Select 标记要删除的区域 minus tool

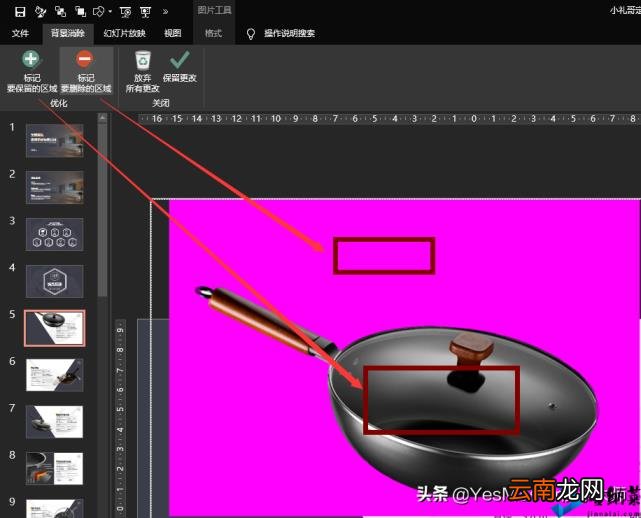click(86, 71)
